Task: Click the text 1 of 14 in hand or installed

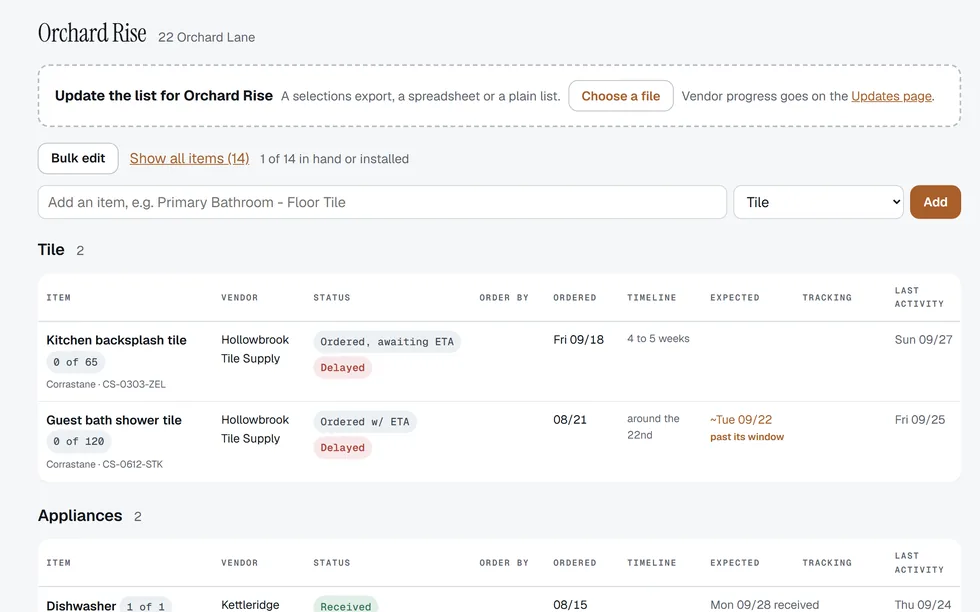Action: [x=334, y=159]
